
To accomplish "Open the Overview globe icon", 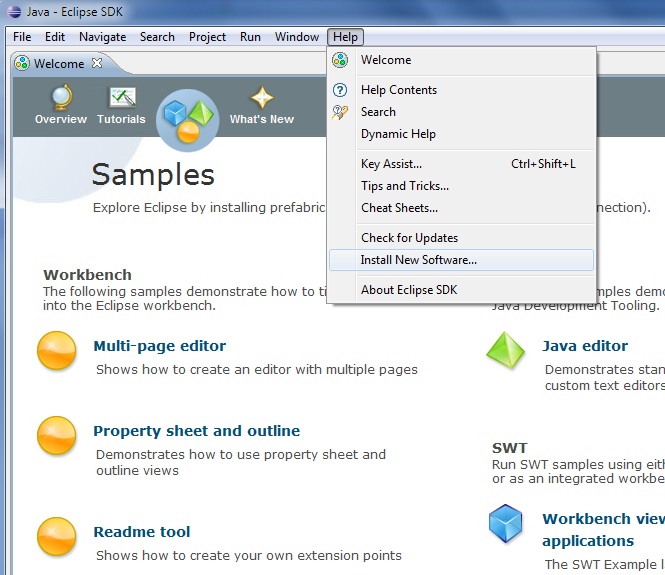I will pos(62,98).
